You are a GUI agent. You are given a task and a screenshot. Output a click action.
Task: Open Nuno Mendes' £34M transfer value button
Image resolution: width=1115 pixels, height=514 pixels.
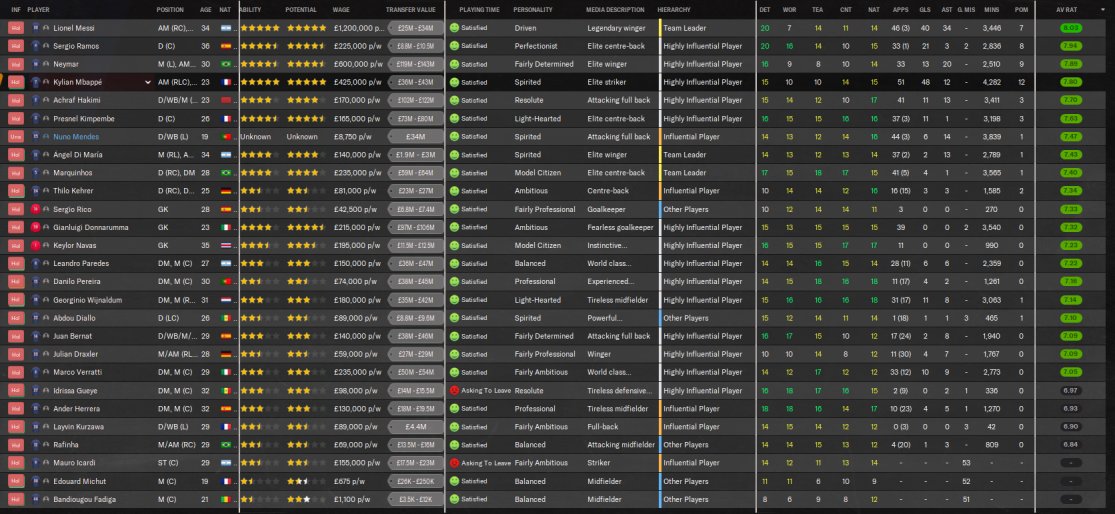416,136
